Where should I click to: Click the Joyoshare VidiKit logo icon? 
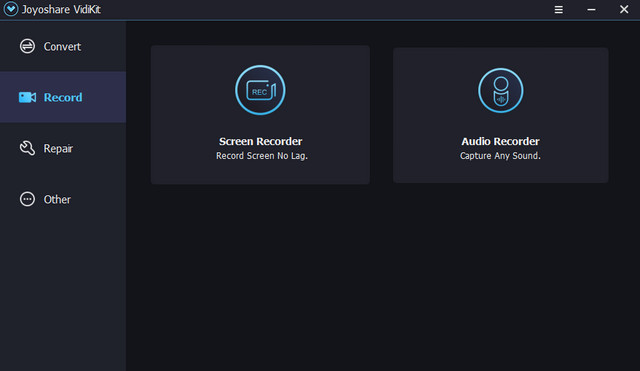(11, 9)
